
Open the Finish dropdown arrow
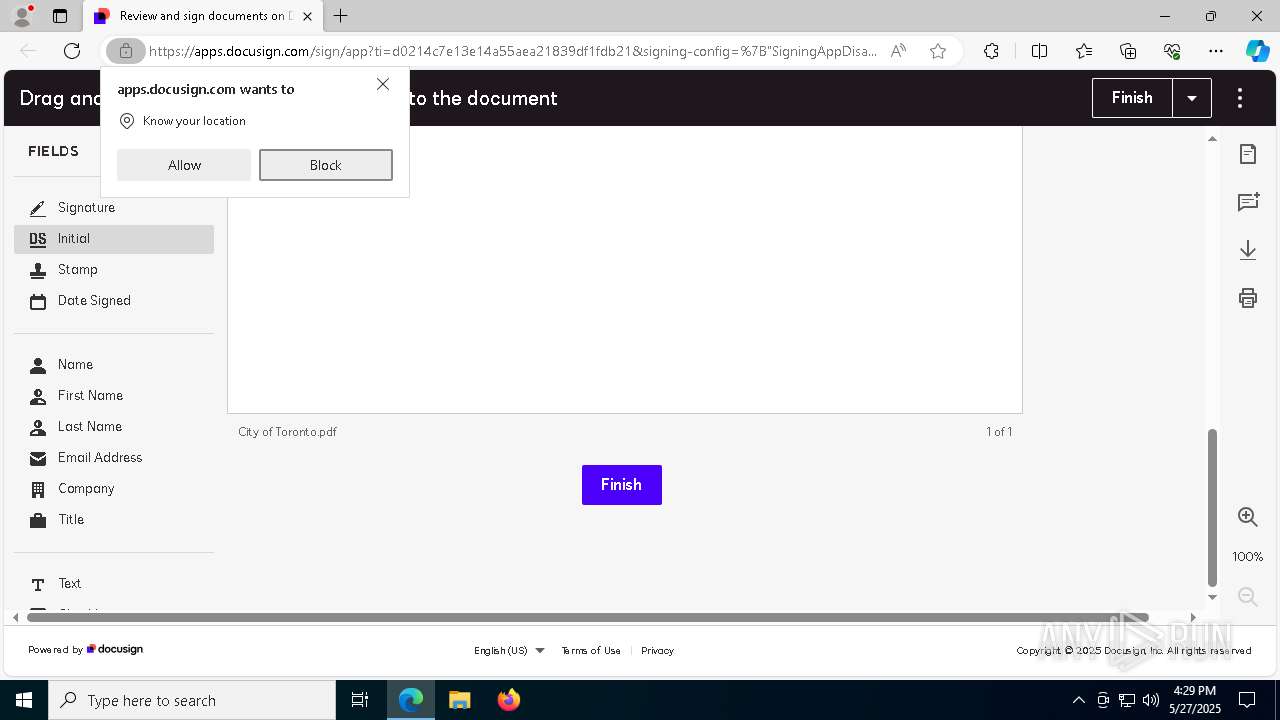[1192, 98]
